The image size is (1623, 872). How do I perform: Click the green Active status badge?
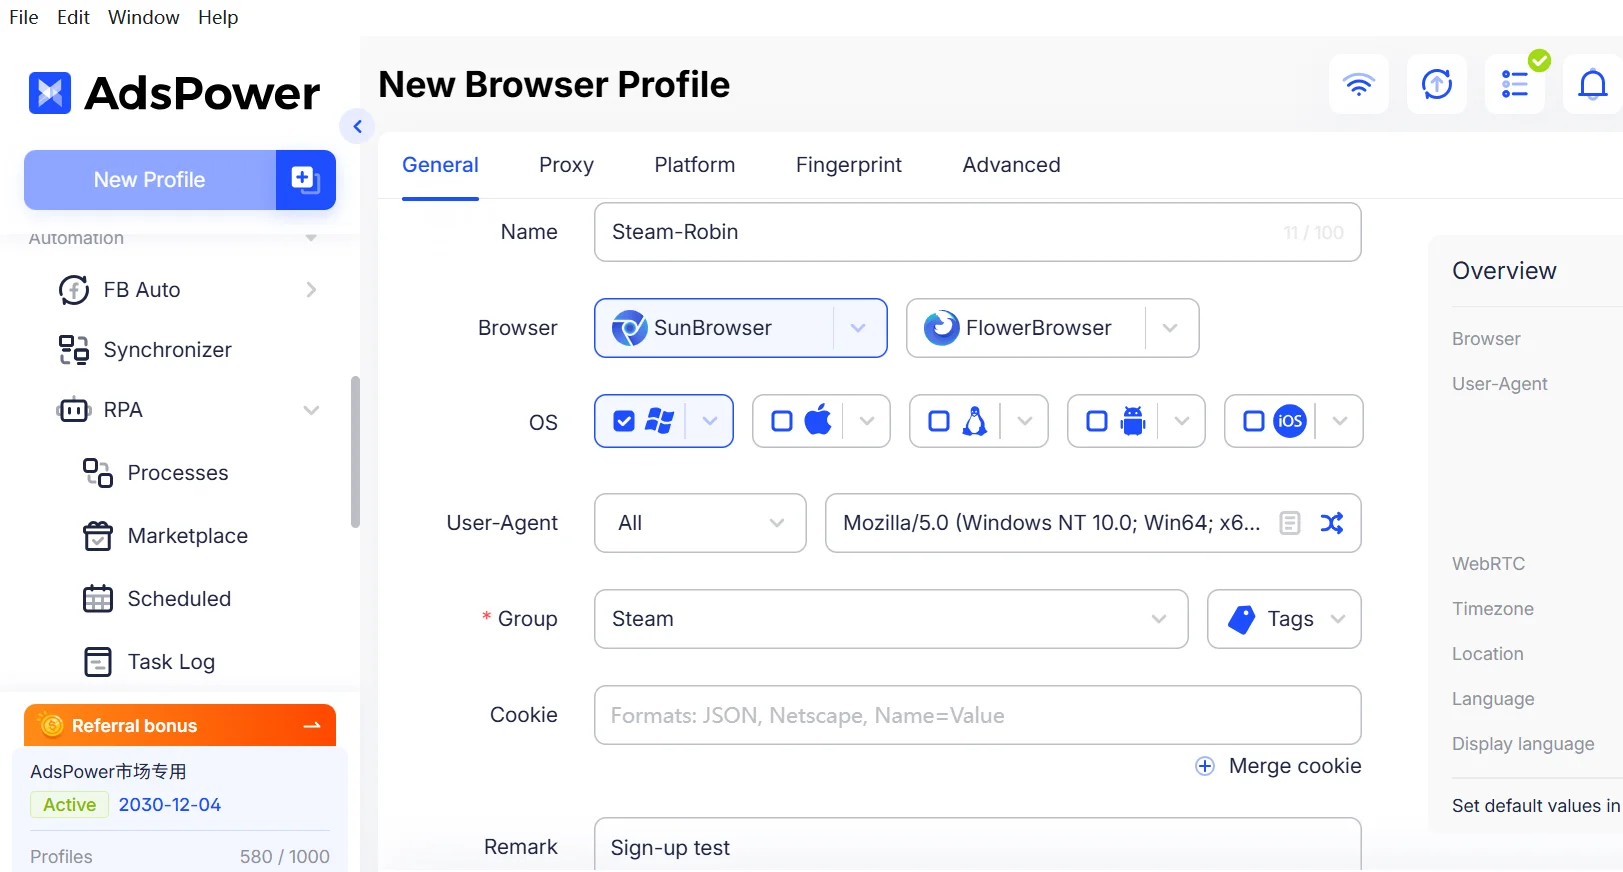tap(70, 805)
